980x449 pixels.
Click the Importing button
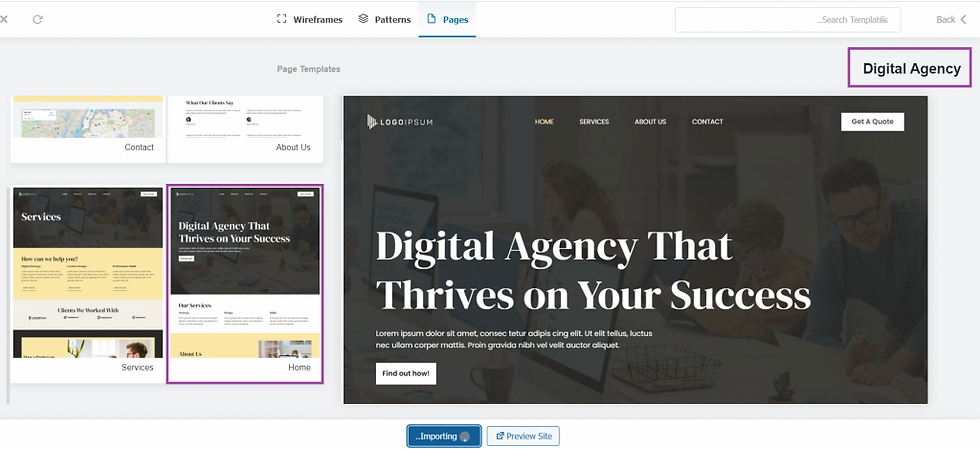pyautogui.click(x=444, y=436)
